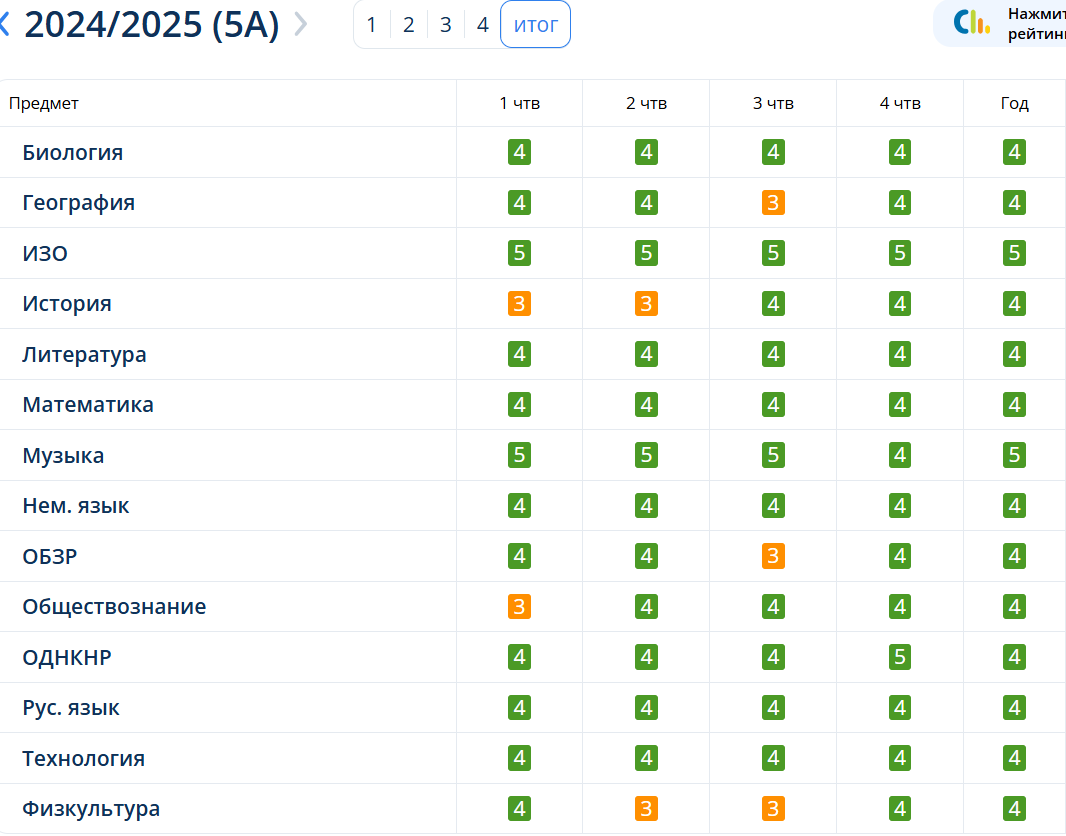Click ИЗО's 1 чтв grade 5

[519, 253]
